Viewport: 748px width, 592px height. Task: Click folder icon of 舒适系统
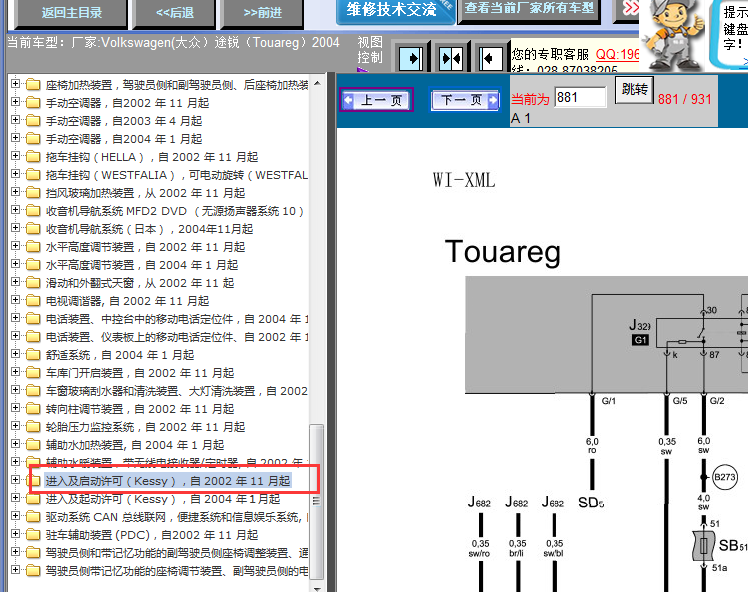(33, 354)
